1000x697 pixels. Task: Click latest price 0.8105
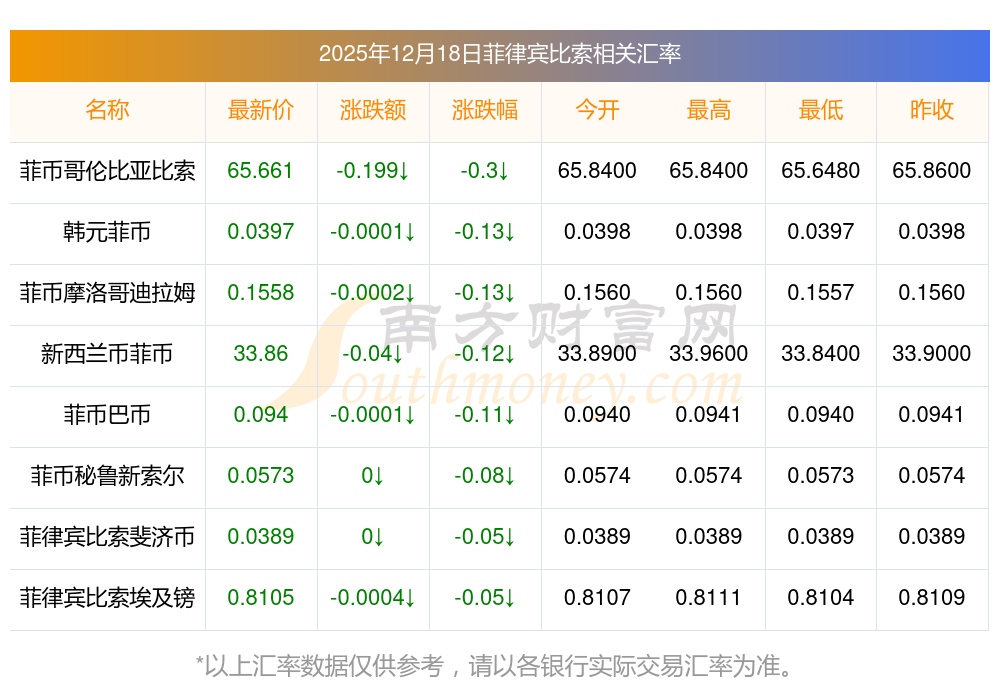261,598
